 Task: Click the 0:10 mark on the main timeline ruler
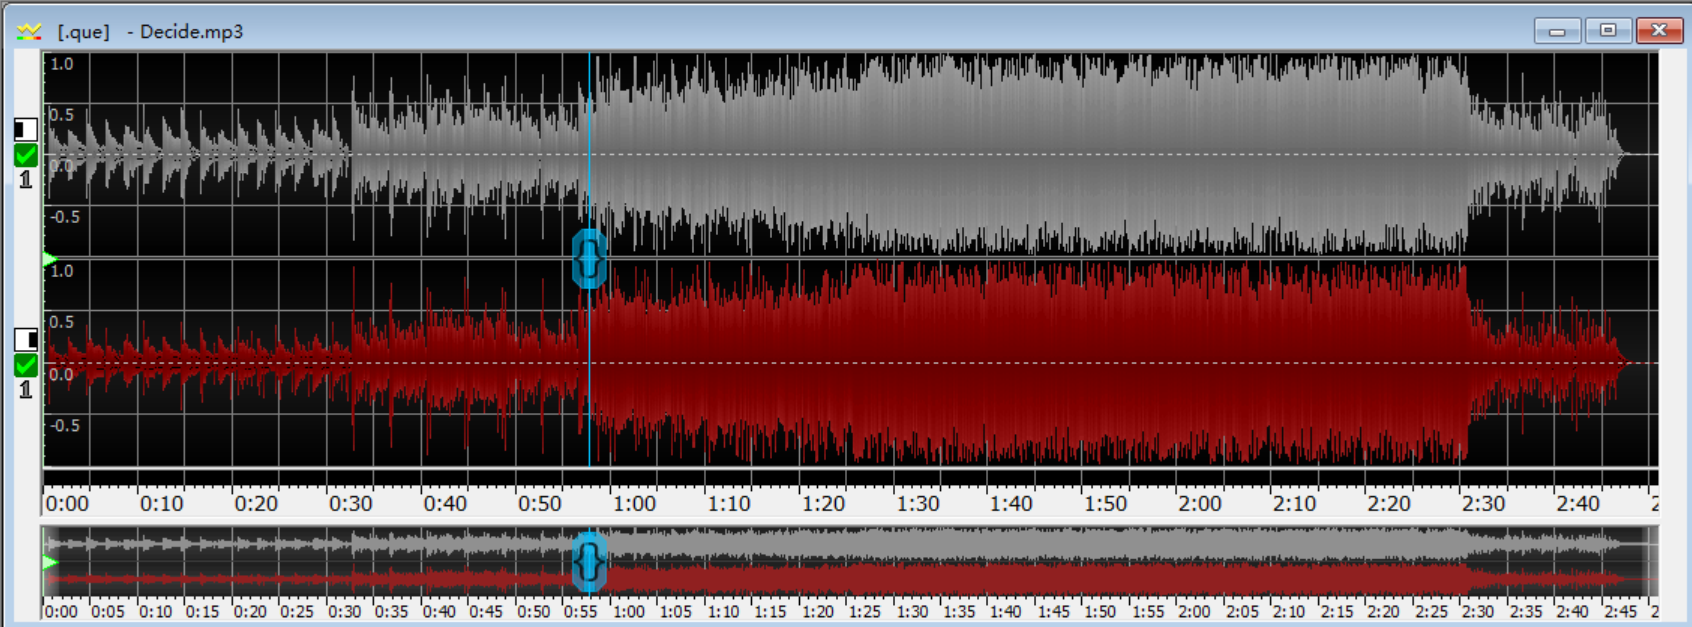click(x=161, y=504)
